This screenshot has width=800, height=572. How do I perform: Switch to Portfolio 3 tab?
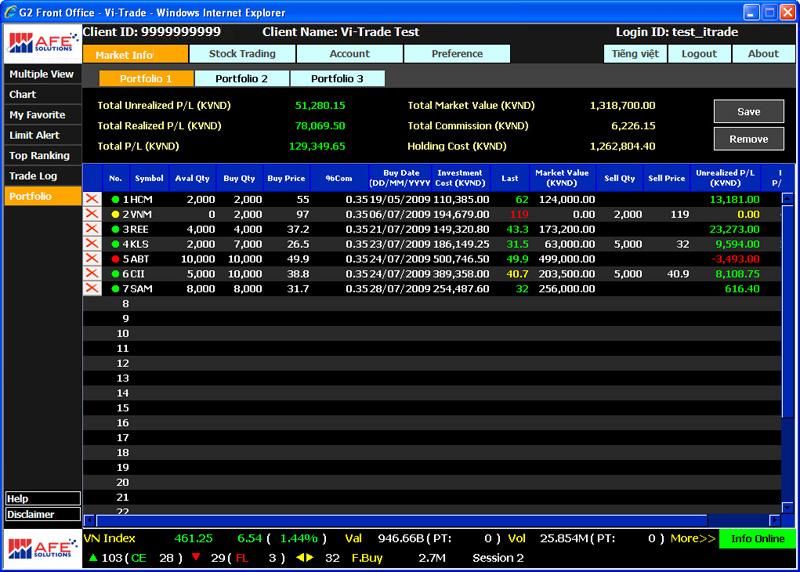[x=337, y=79]
